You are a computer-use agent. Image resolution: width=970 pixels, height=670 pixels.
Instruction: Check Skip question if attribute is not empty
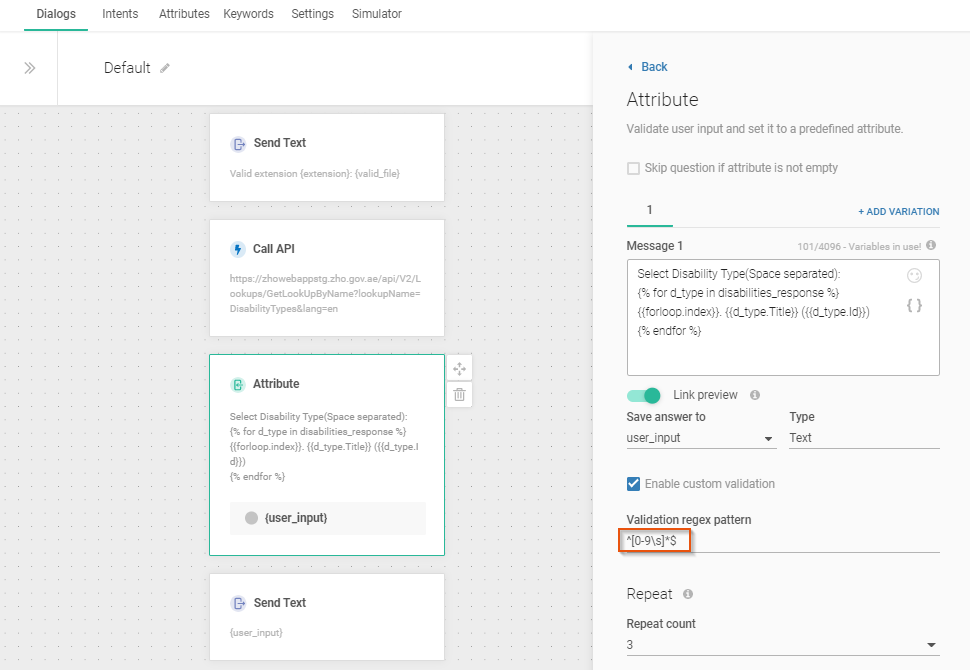point(633,168)
